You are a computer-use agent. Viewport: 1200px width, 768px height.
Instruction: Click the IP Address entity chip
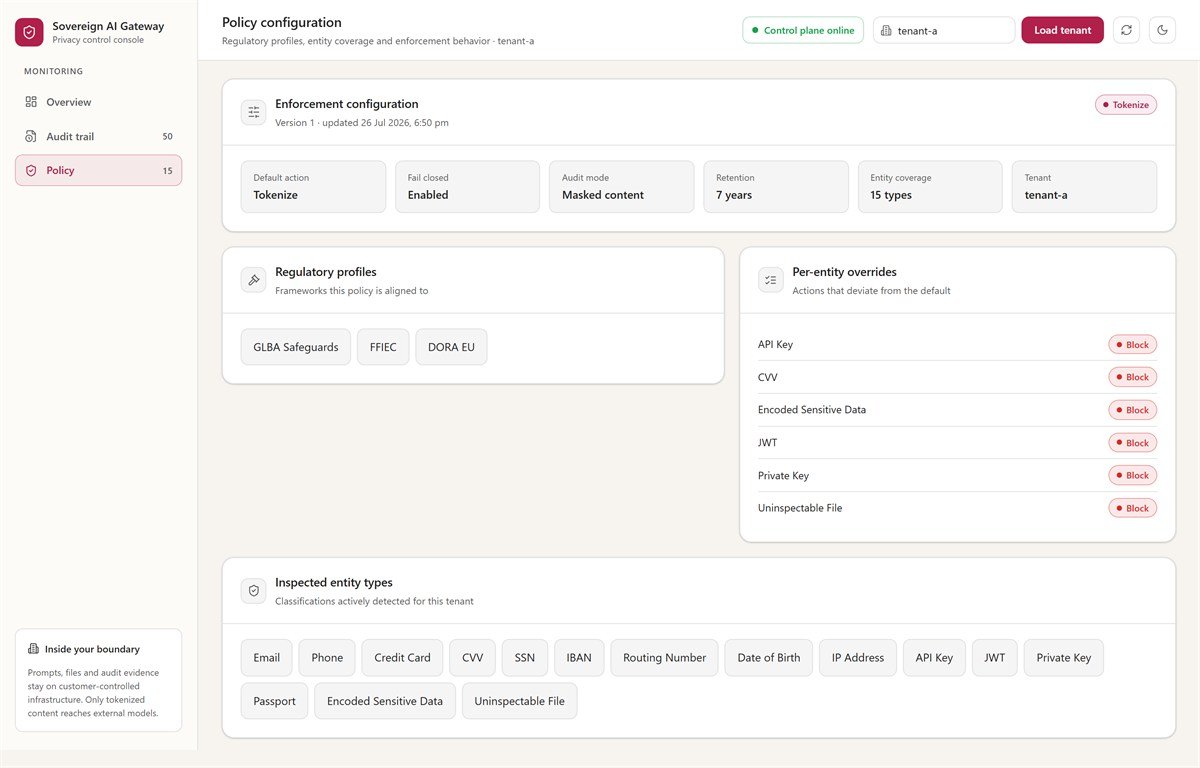click(858, 658)
